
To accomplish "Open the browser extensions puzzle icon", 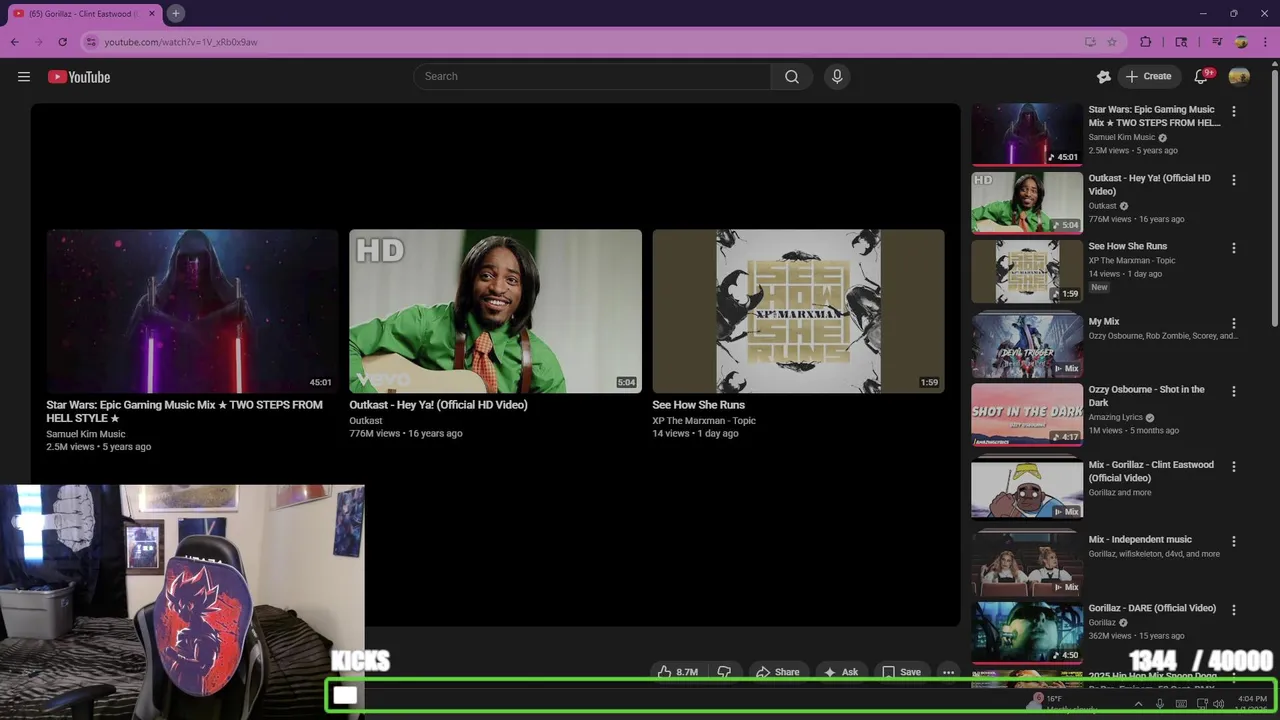I will click(1146, 42).
